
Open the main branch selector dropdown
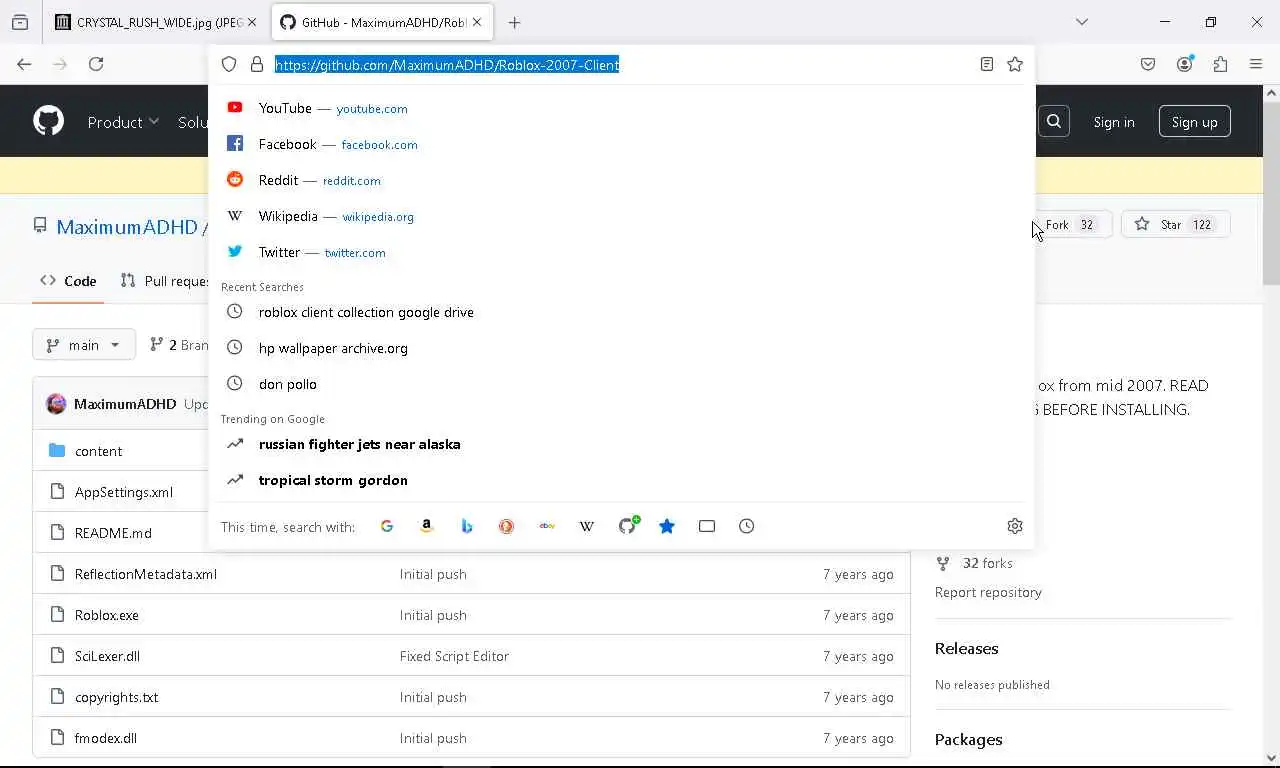pos(84,344)
